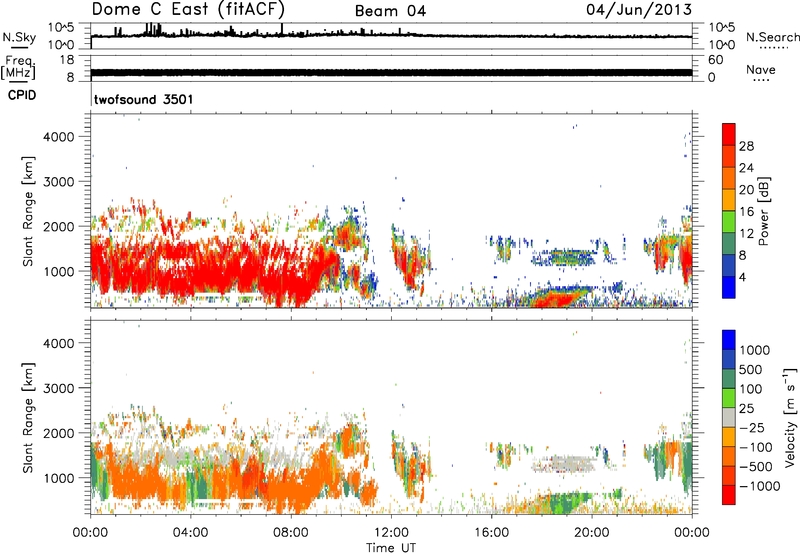
Task: Click "Slant Range [km]" label of Velocity panel
Action: pos(28,417)
